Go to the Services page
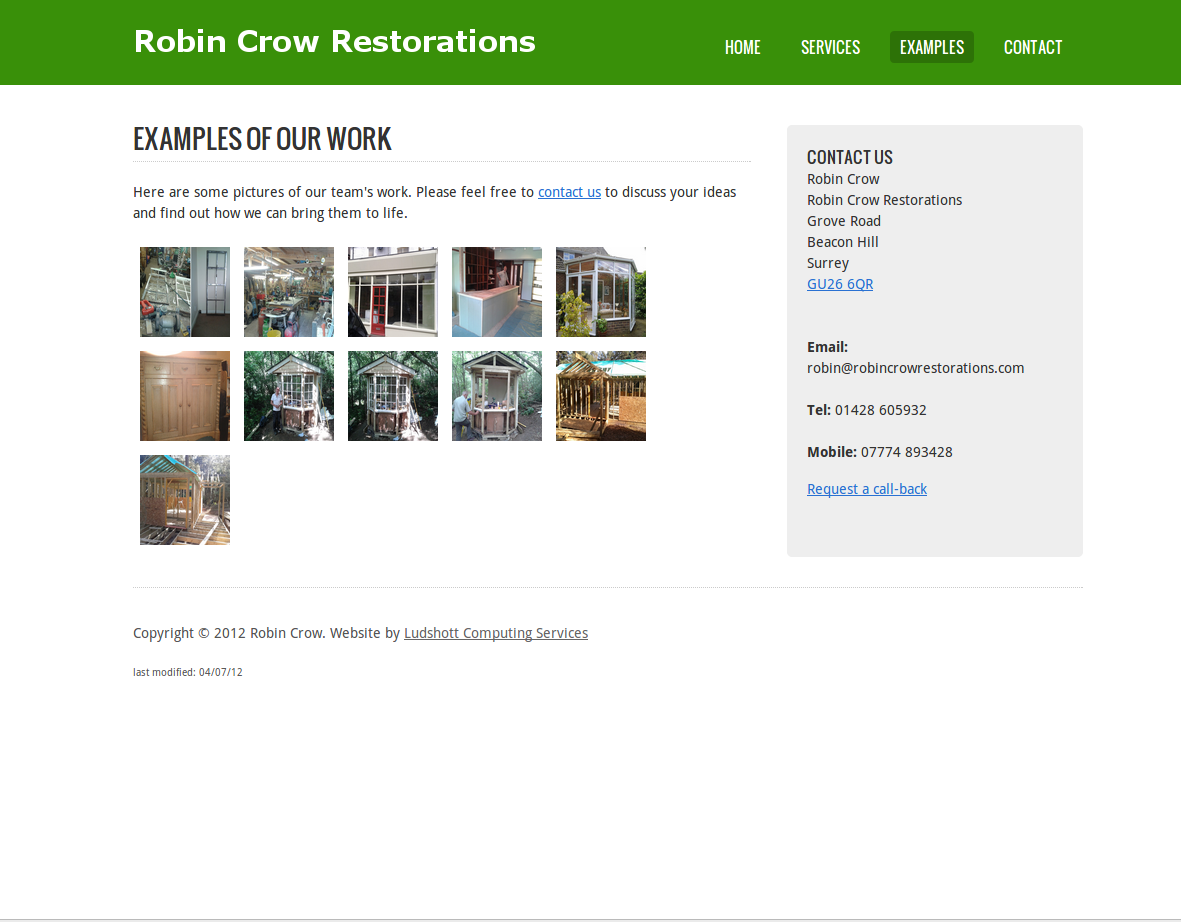 pos(830,47)
